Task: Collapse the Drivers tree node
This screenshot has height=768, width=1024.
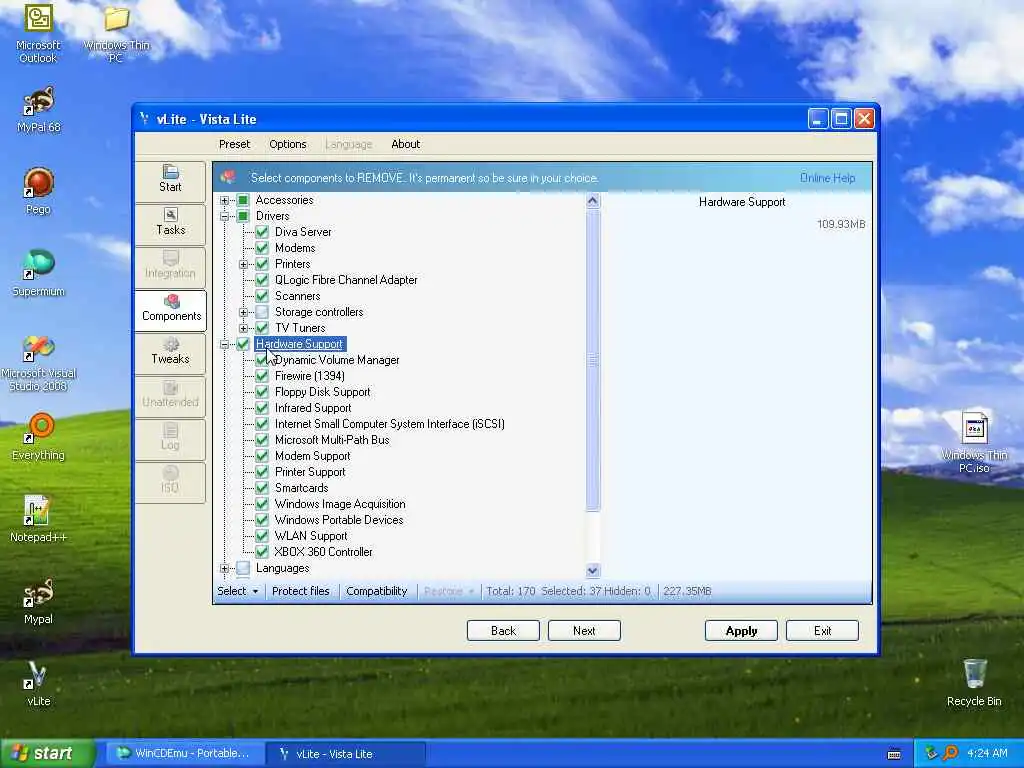Action: coord(224,216)
